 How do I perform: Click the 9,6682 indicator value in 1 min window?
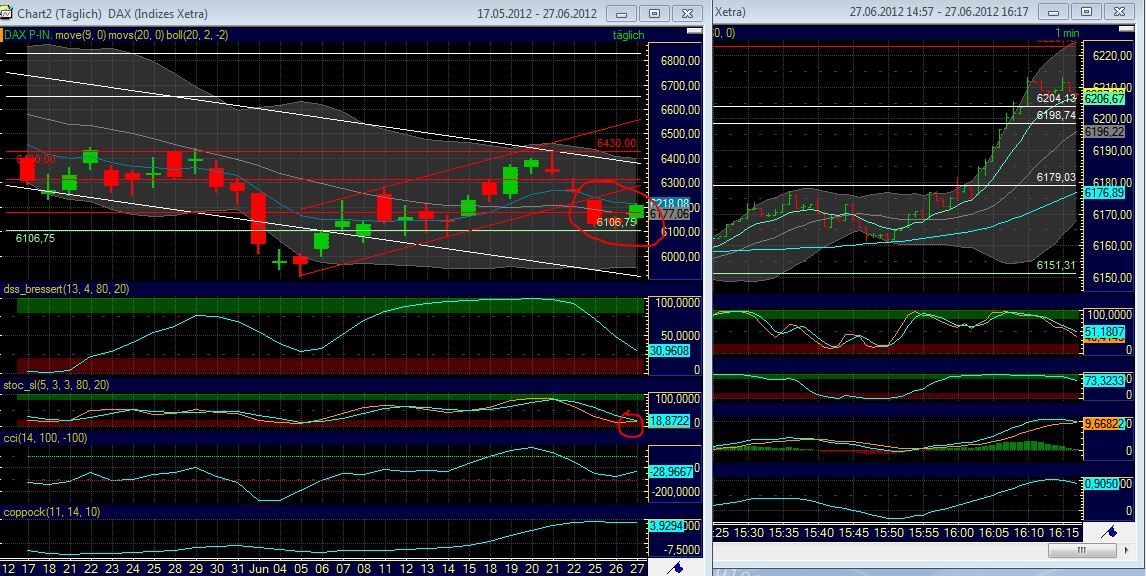pos(1103,423)
